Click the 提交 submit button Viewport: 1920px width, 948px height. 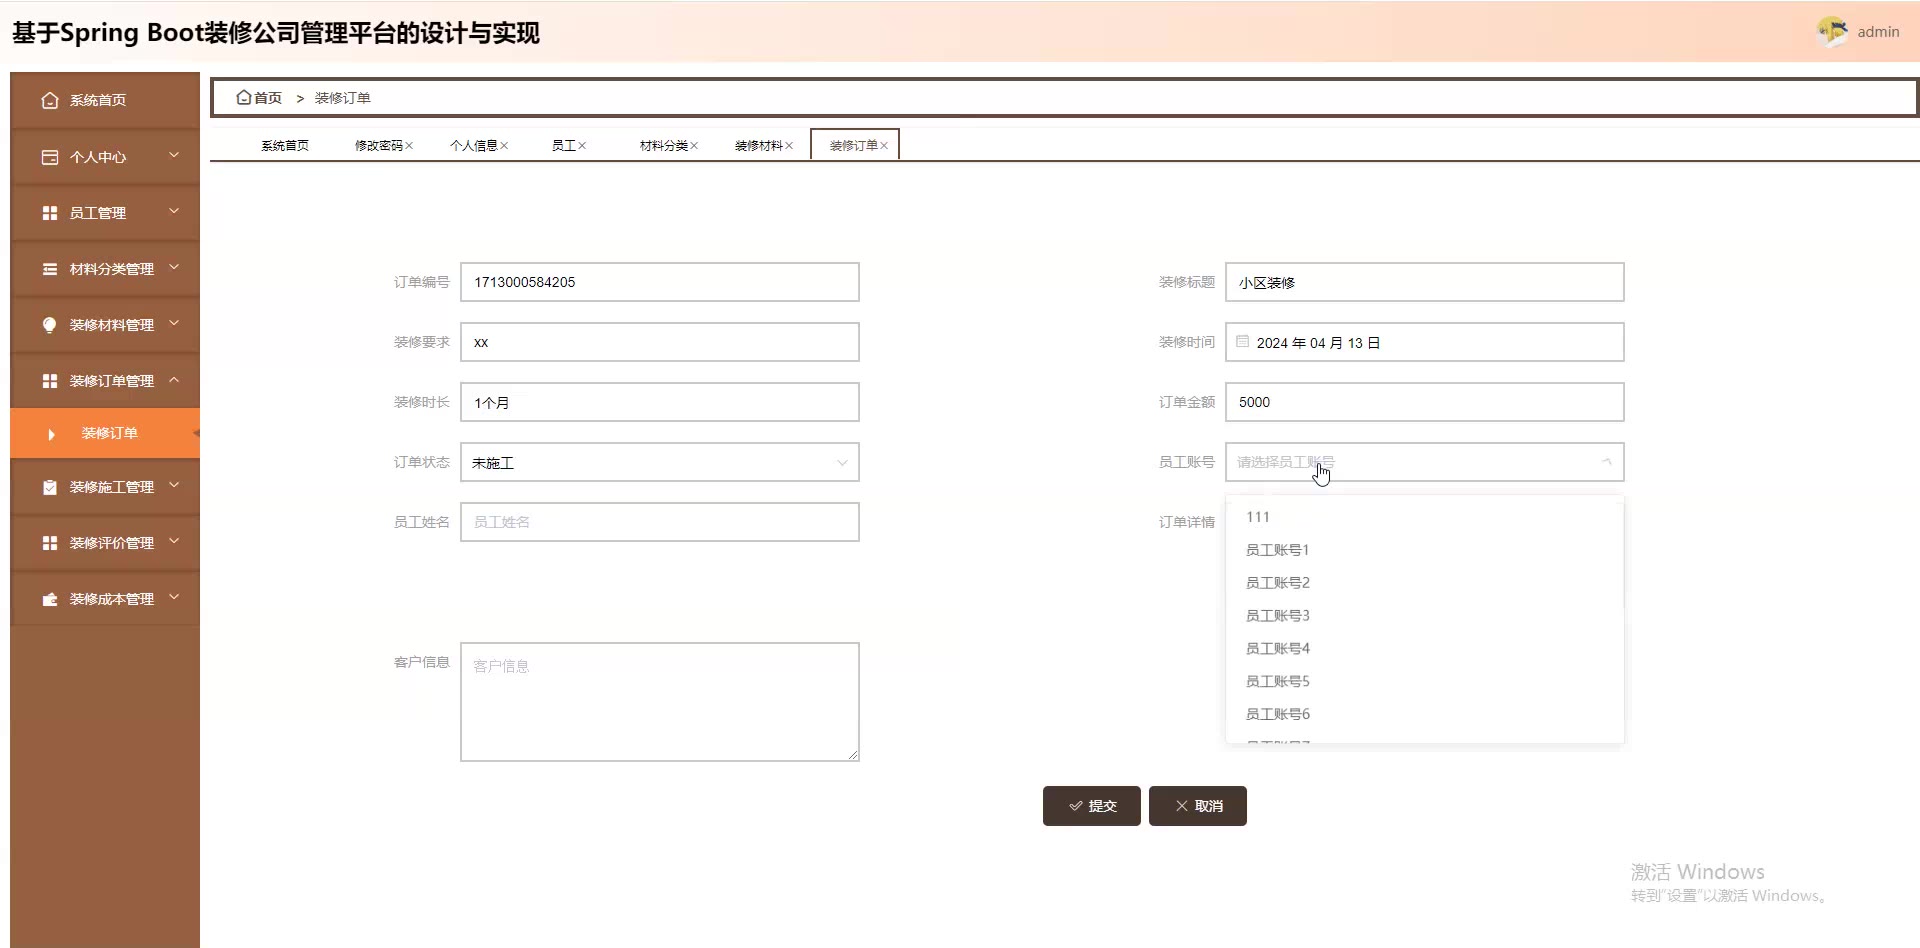pos(1091,806)
